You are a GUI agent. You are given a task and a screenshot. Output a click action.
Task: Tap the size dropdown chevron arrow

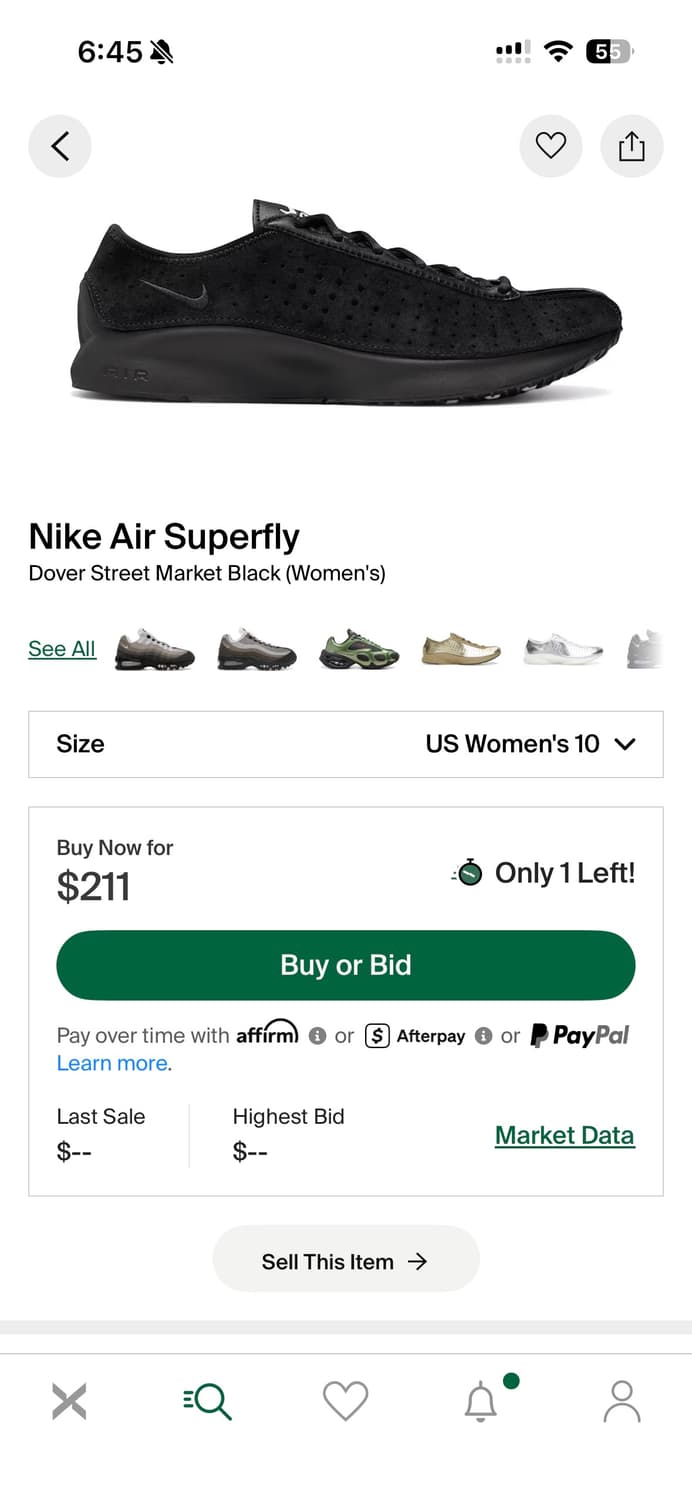[x=625, y=744]
